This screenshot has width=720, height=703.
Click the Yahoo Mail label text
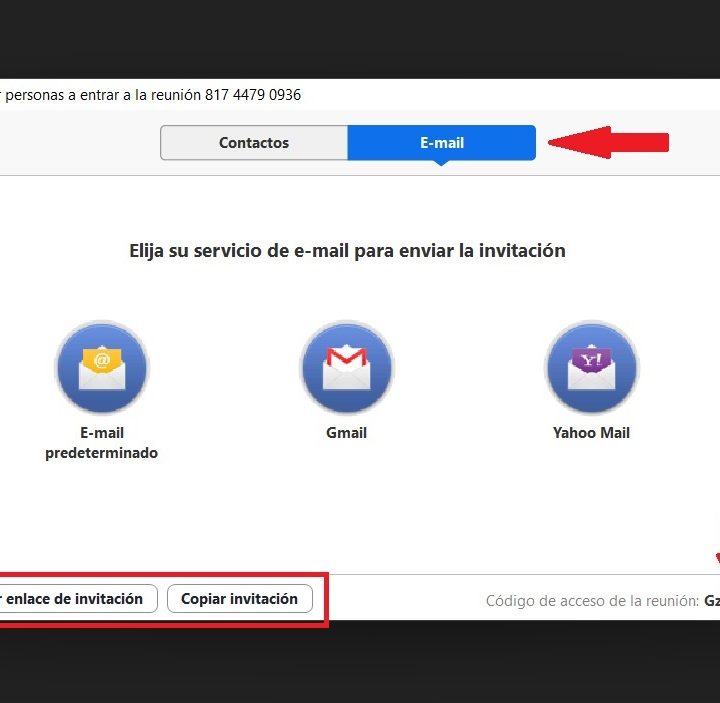[591, 433]
